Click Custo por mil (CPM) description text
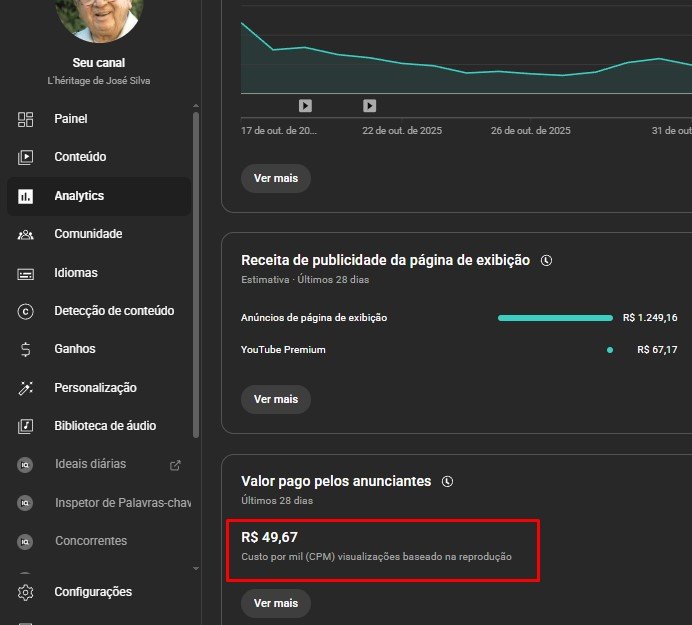The image size is (692, 625). [x=376, y=557]
